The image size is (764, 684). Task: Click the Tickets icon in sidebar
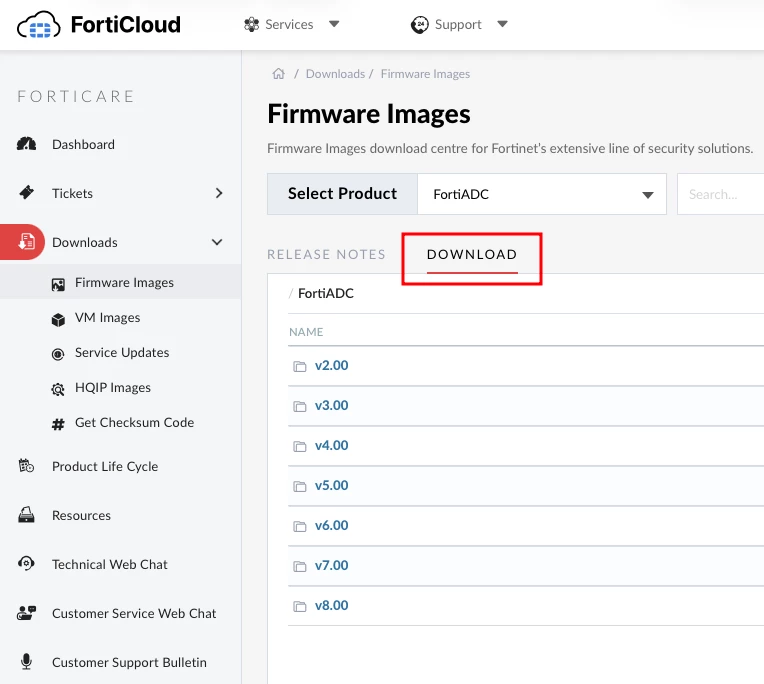coord(26,192)
